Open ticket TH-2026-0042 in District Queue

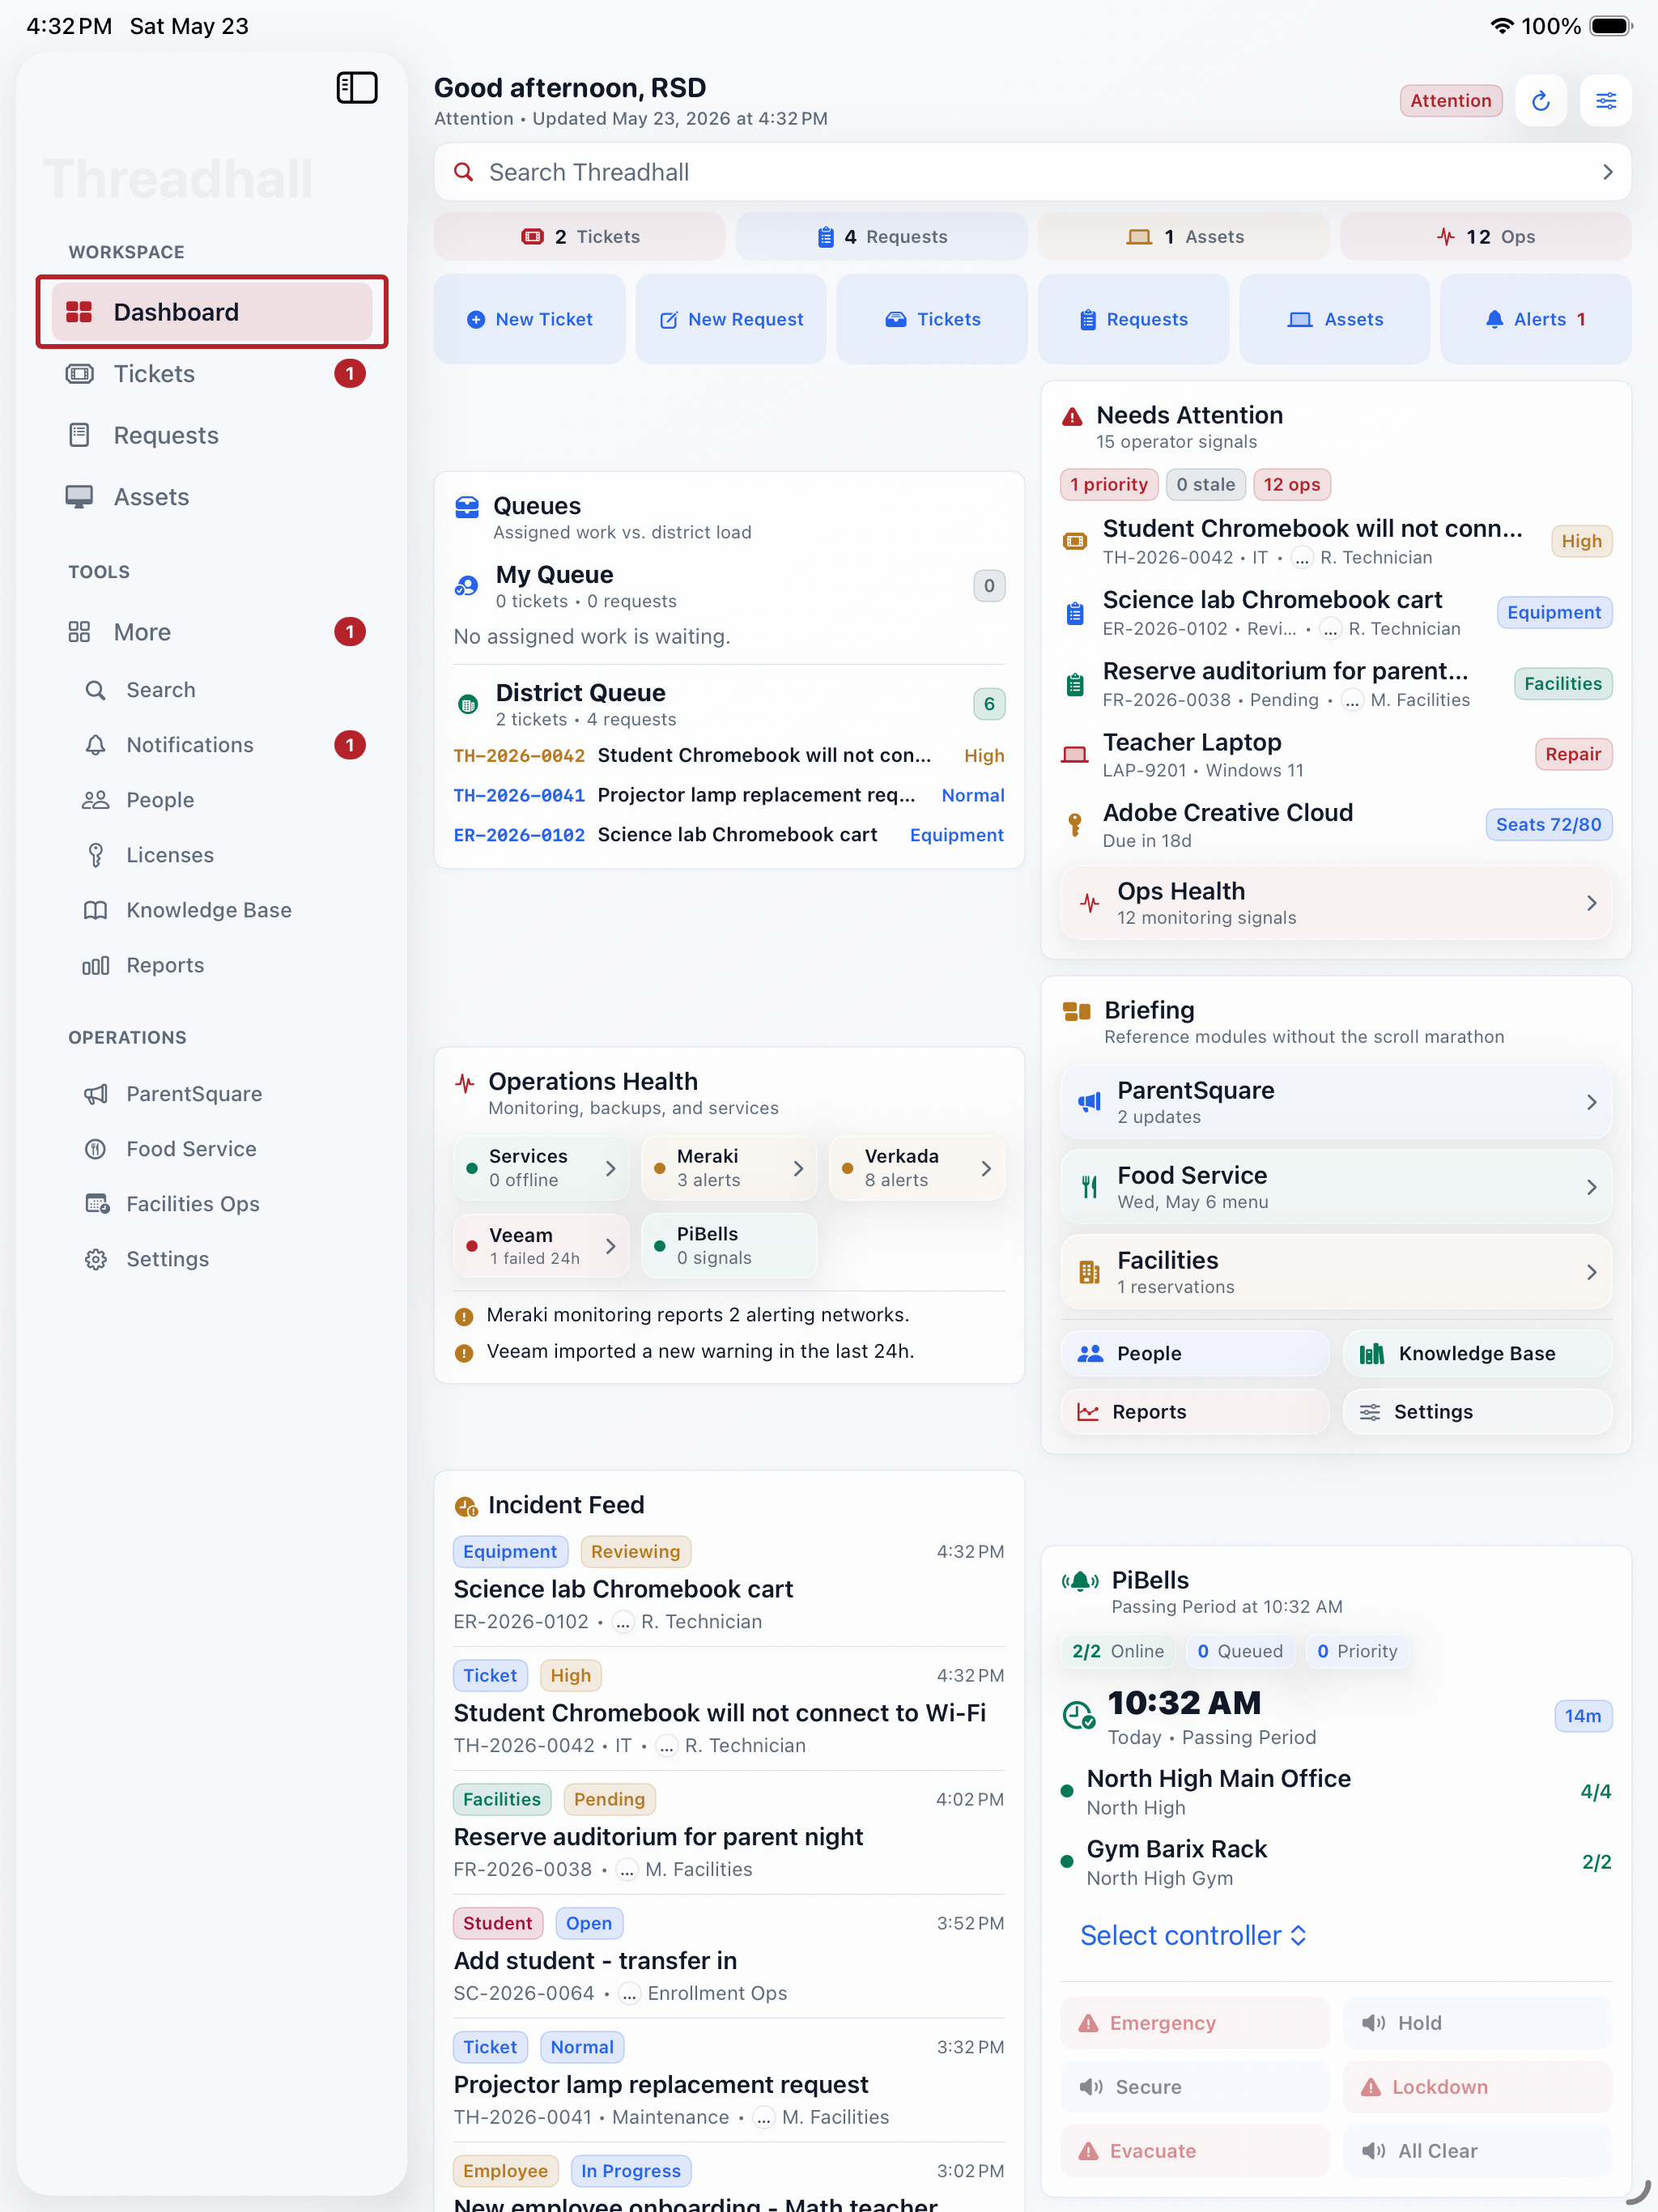(x=729, y=756)
